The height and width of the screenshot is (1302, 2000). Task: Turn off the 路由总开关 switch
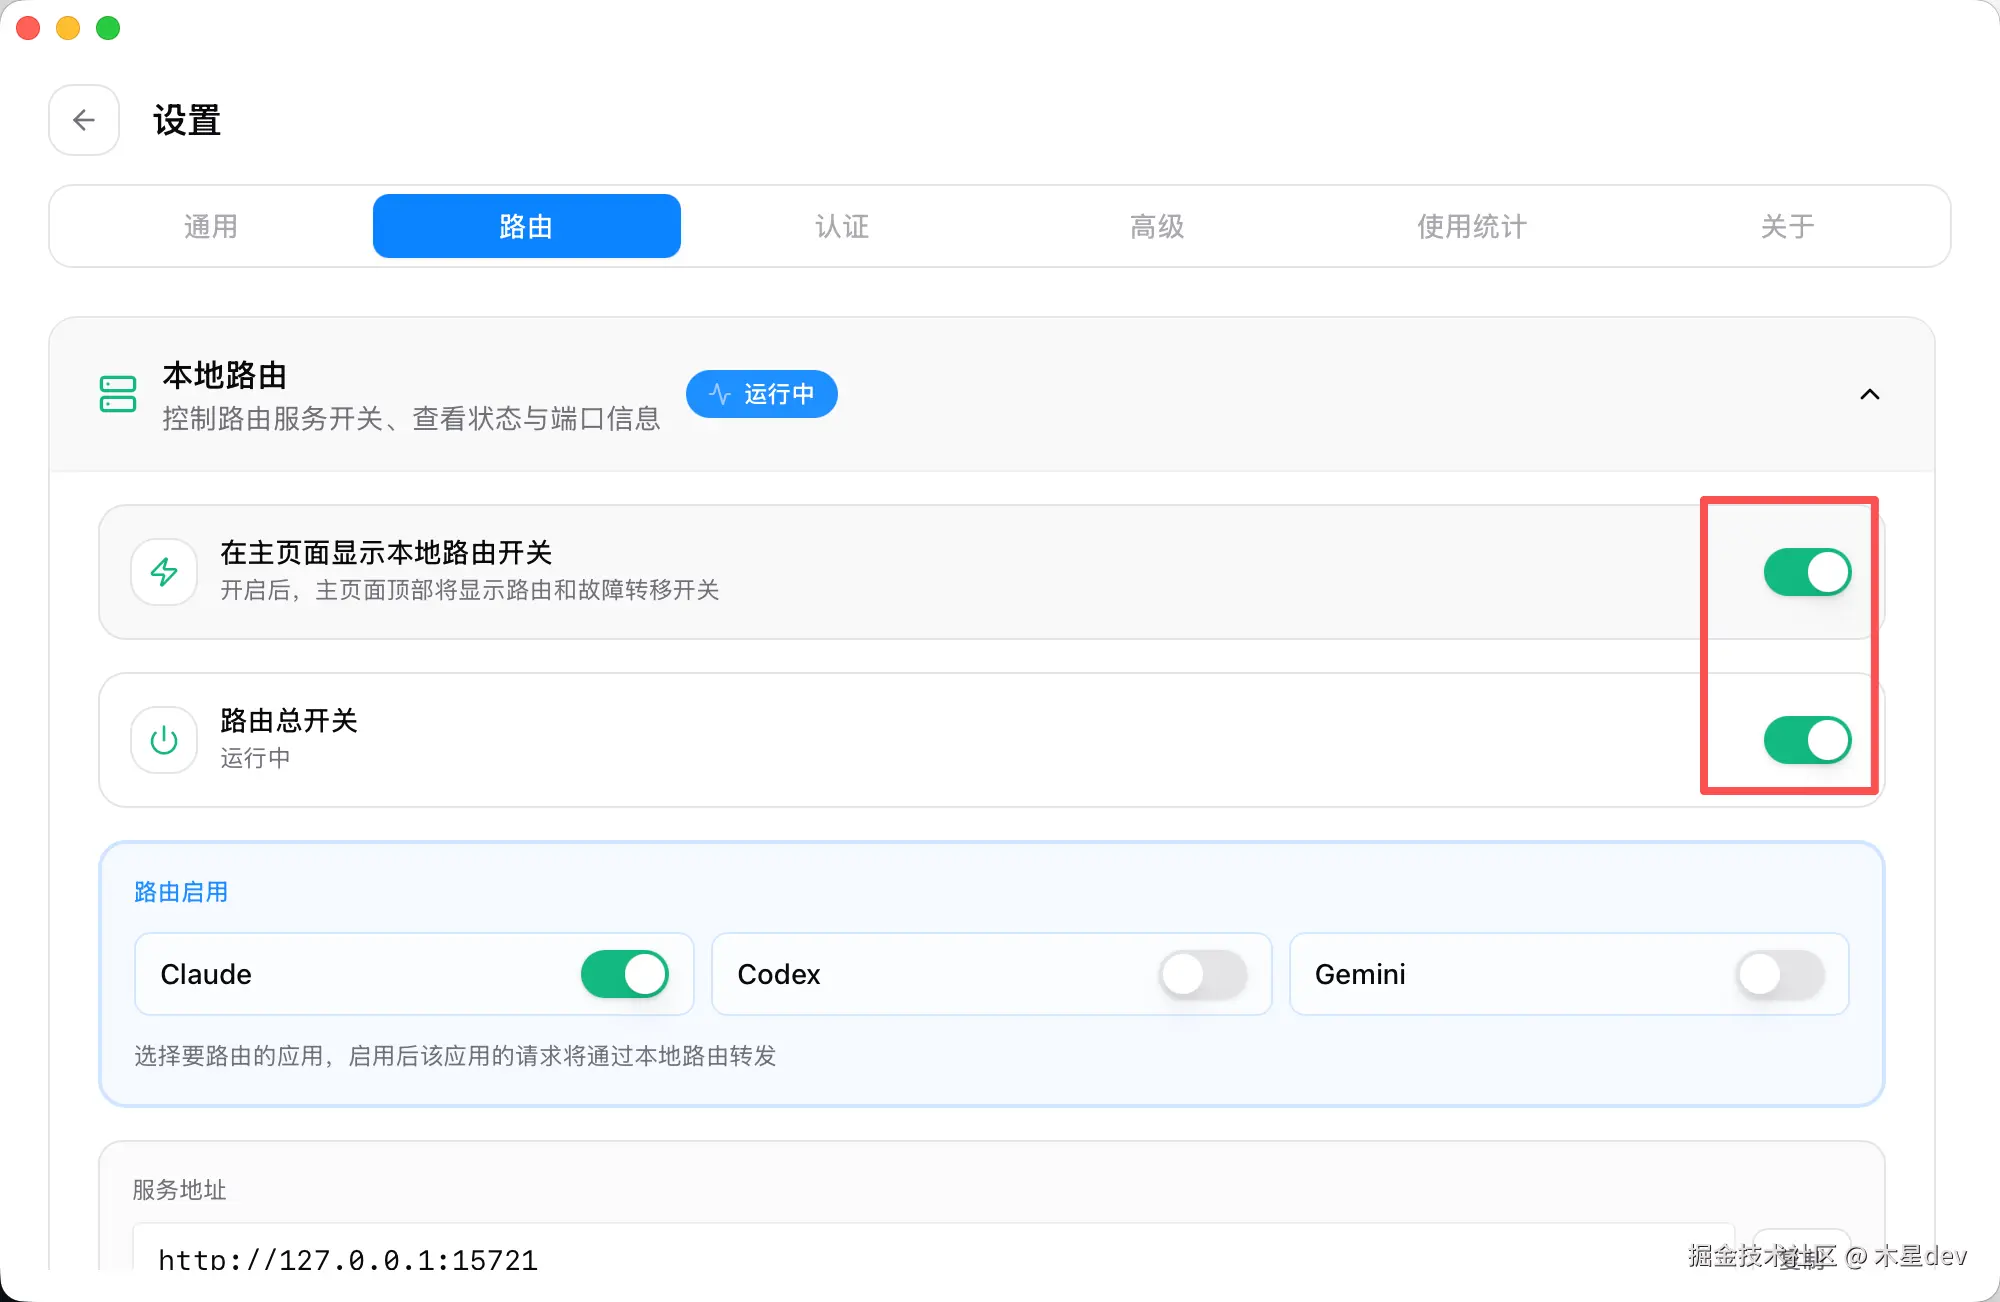click(1807, 740)
